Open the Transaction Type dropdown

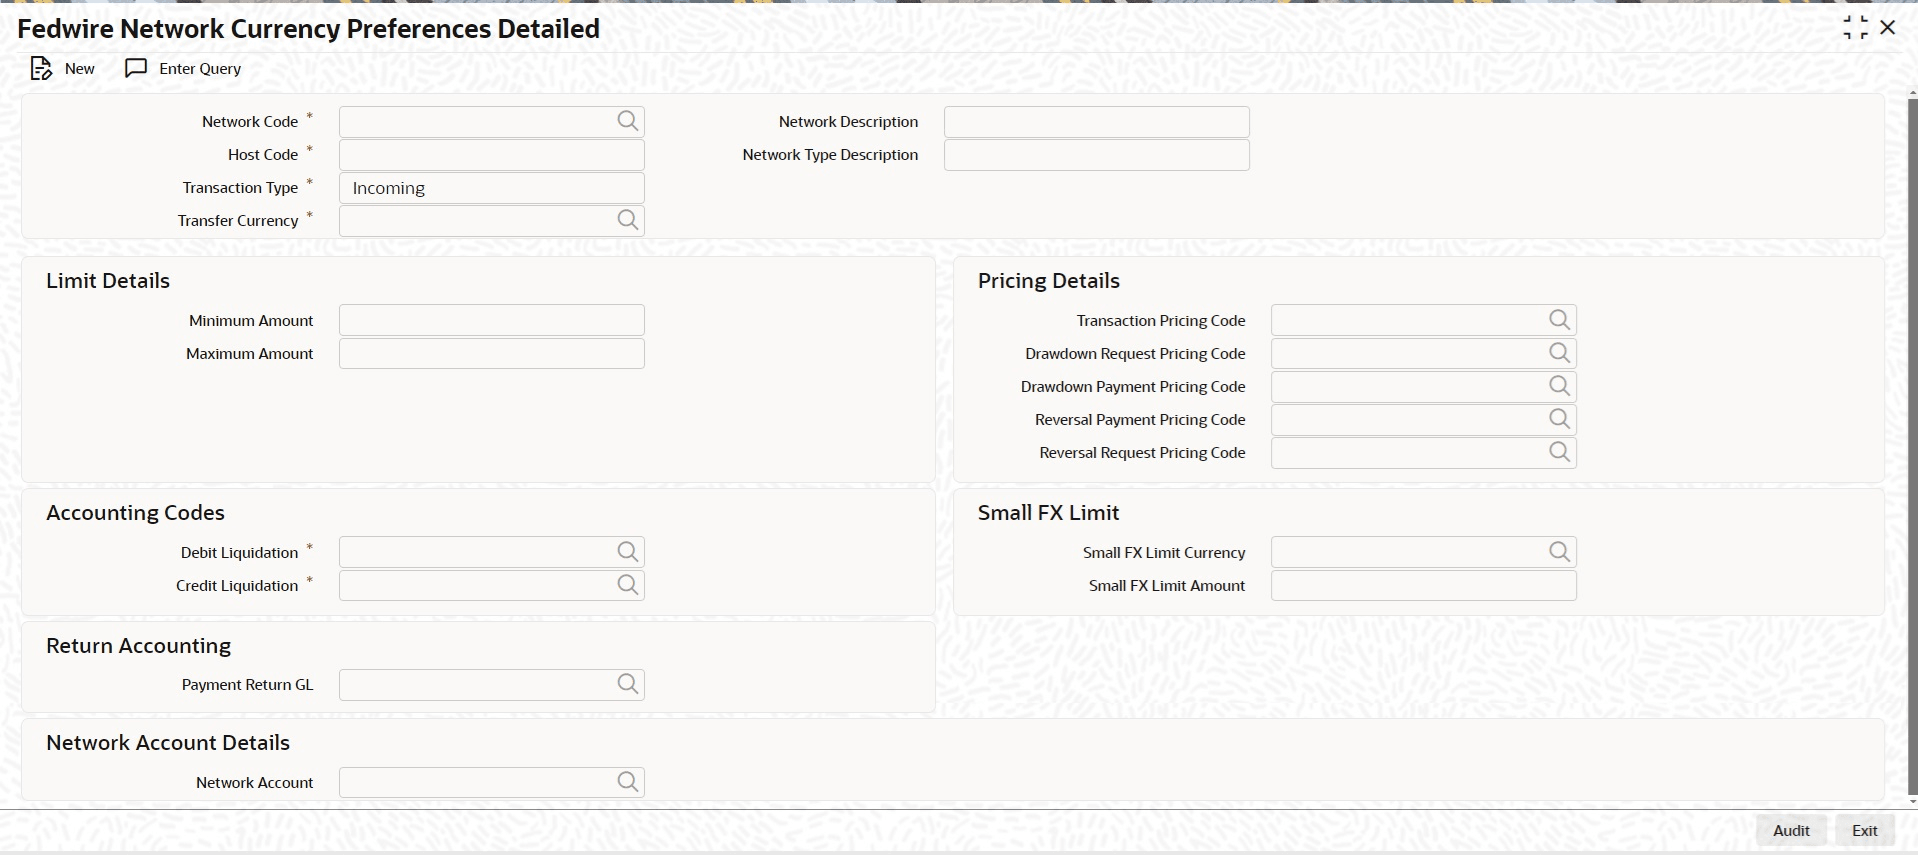pyautogui.click(x=491, y=188)
